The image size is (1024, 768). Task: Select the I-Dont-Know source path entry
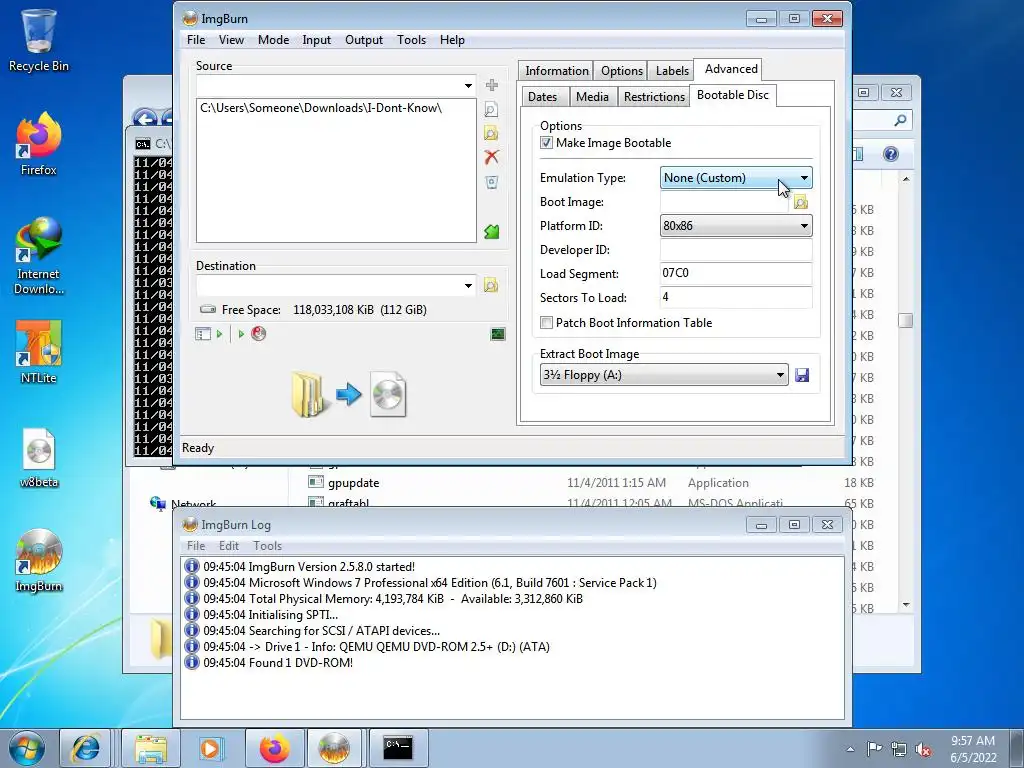(x=321, y=108)
